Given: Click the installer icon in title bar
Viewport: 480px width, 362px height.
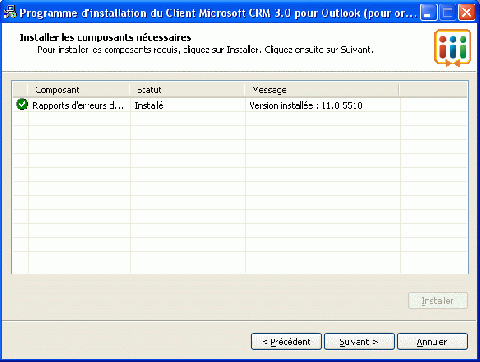Looking at the screenshot, I should (x=10, y=13).
